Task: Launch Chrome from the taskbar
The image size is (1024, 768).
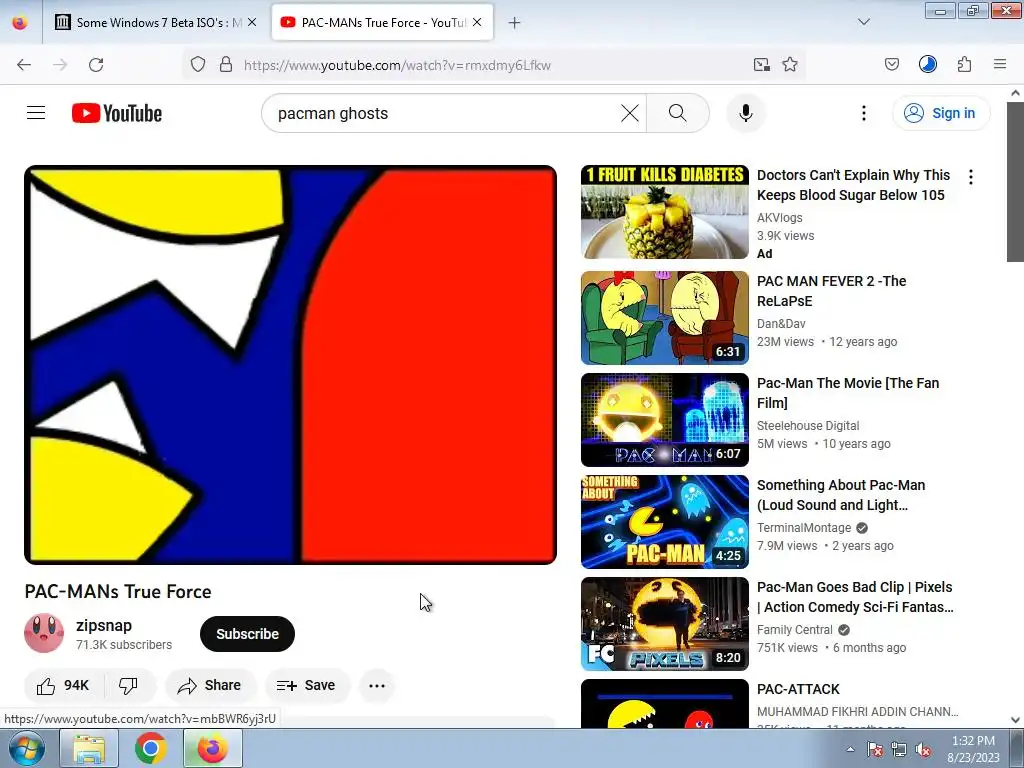Action: click(150, 748)
